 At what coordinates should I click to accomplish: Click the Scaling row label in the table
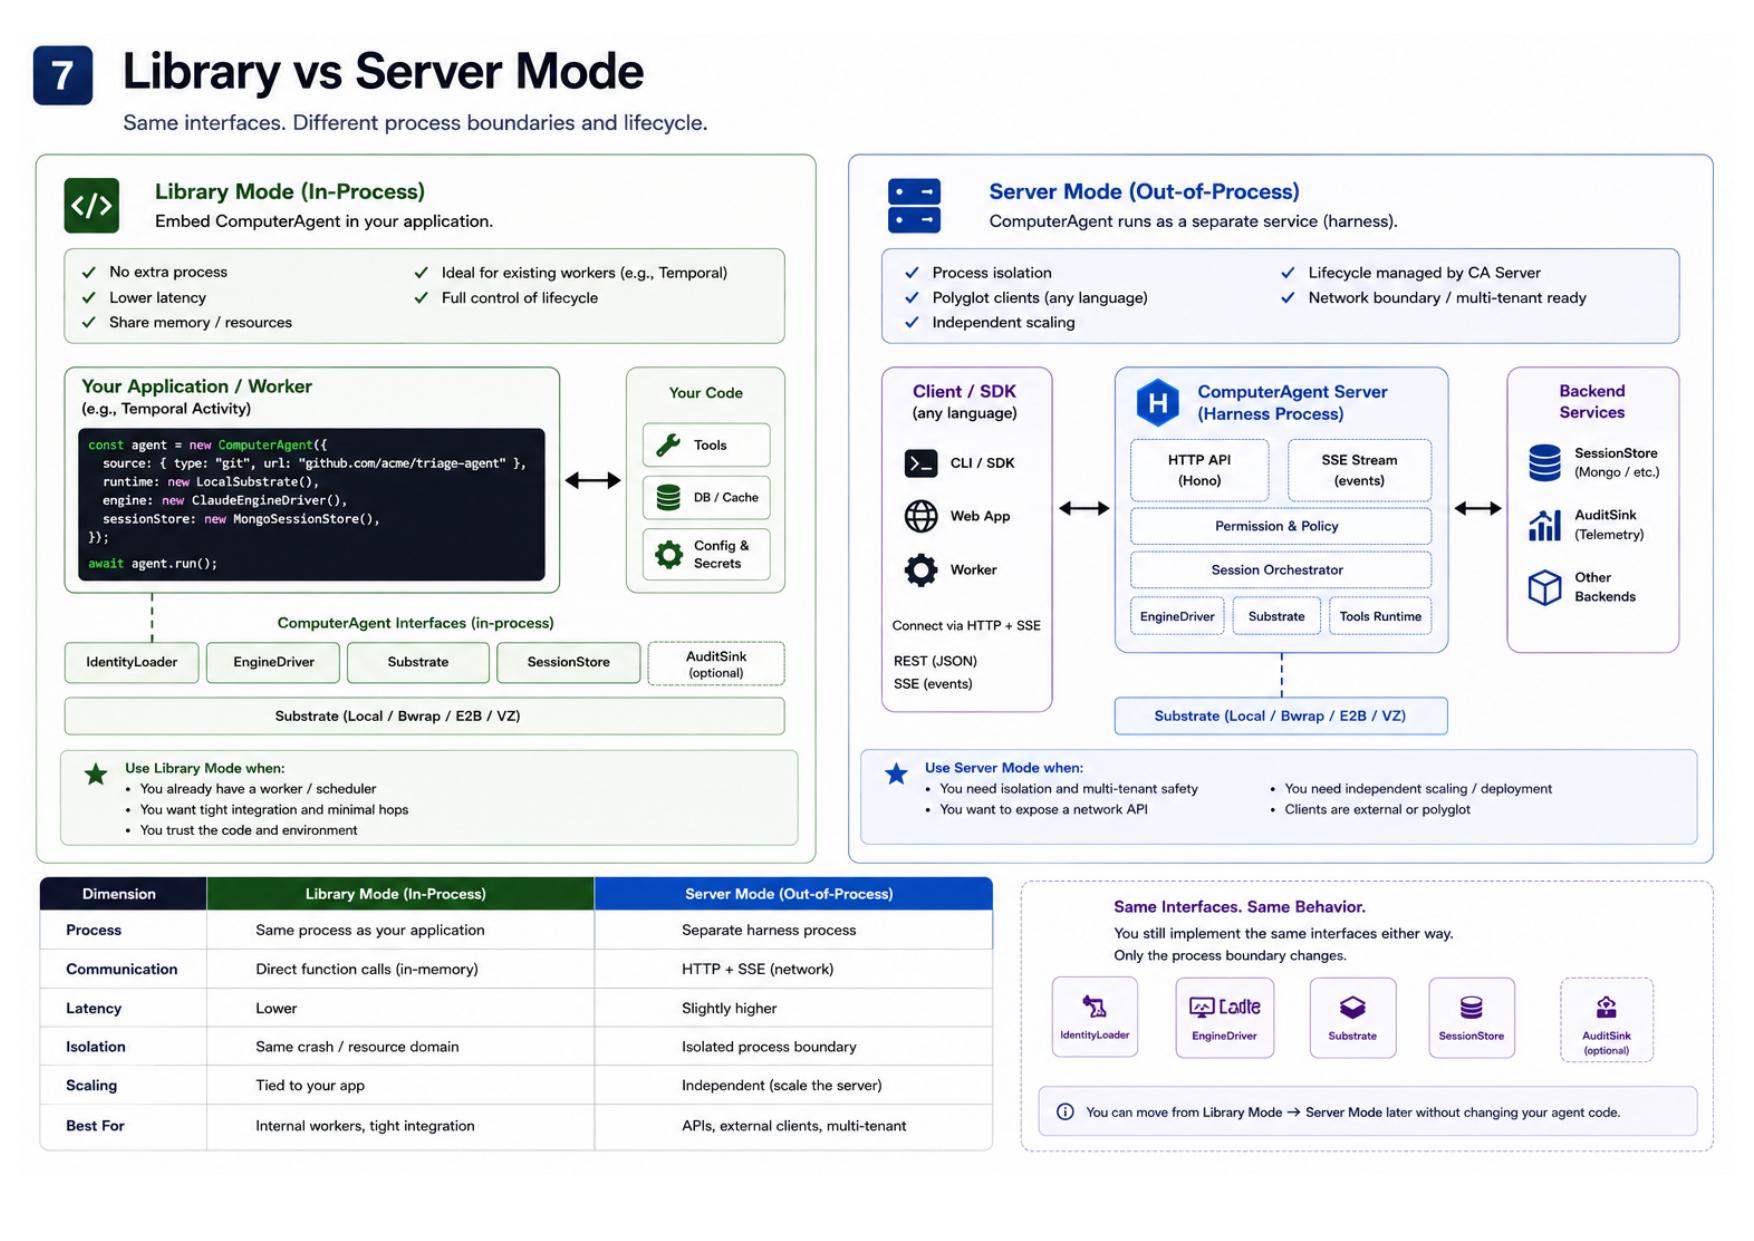click(92, 1085)
